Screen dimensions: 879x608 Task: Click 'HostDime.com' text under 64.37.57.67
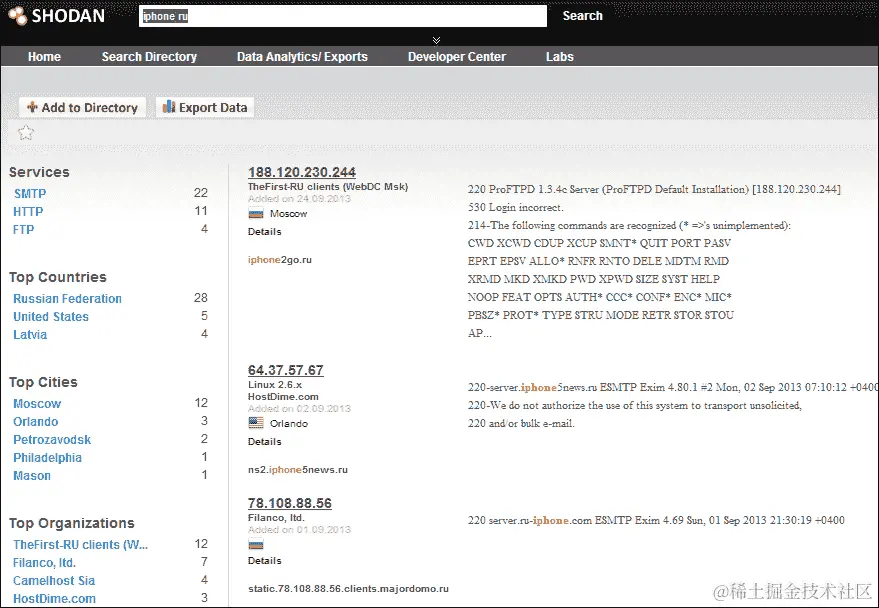click(283, 396)
